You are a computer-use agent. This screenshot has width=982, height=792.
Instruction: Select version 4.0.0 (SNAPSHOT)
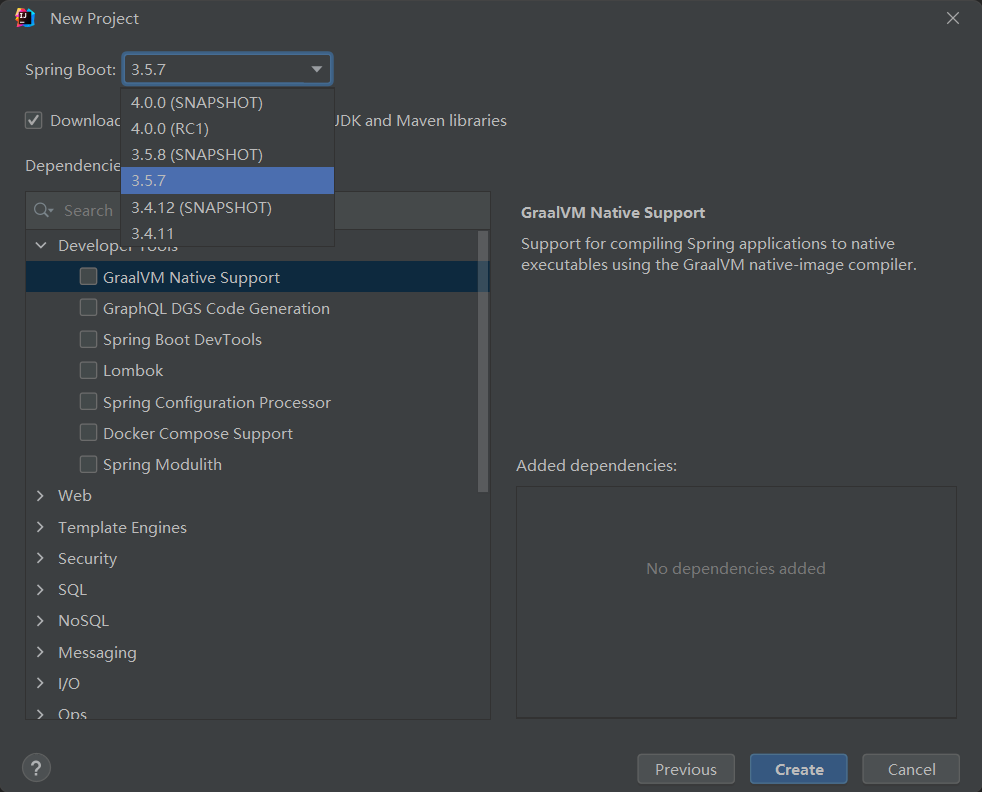pyautogui.click(x=227, y=102)
